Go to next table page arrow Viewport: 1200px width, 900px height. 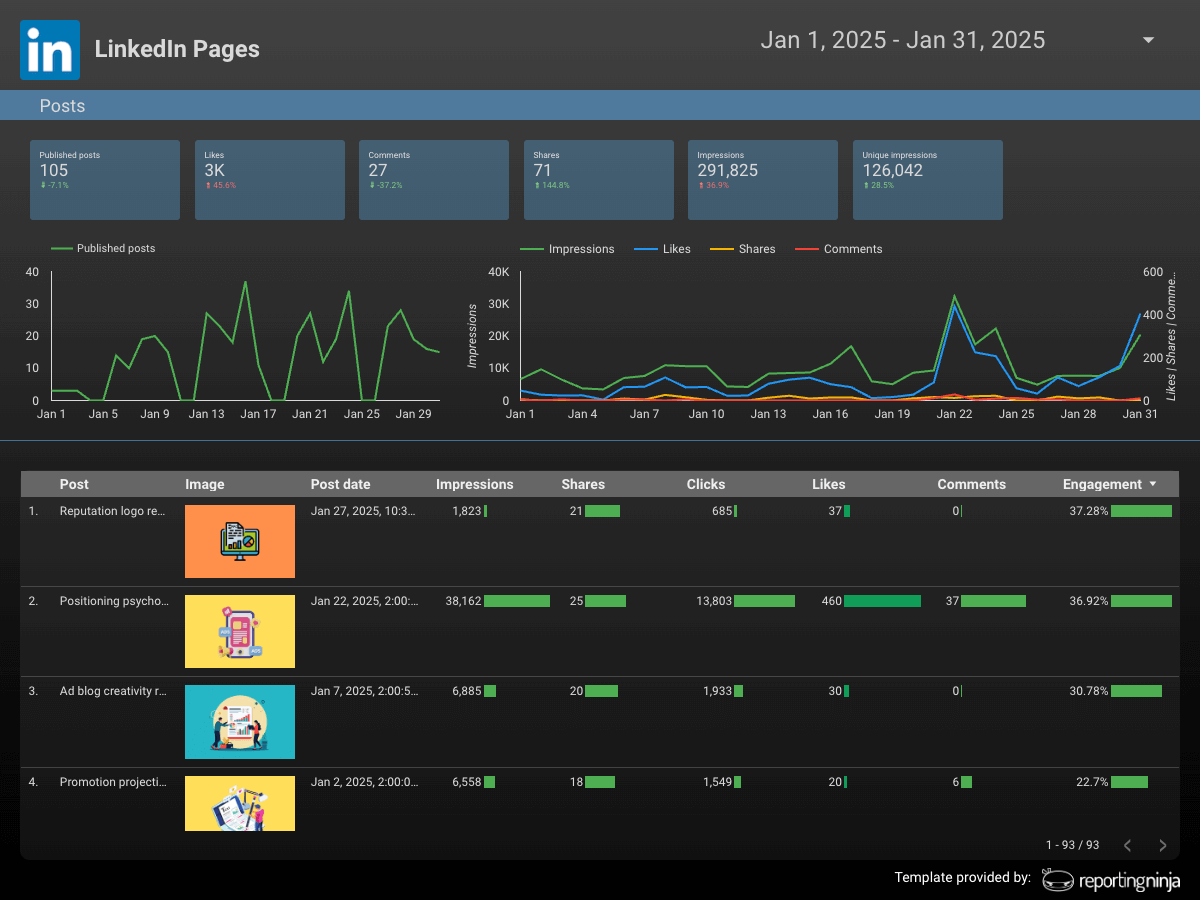pyautogui.click(x=1162, y=845)
